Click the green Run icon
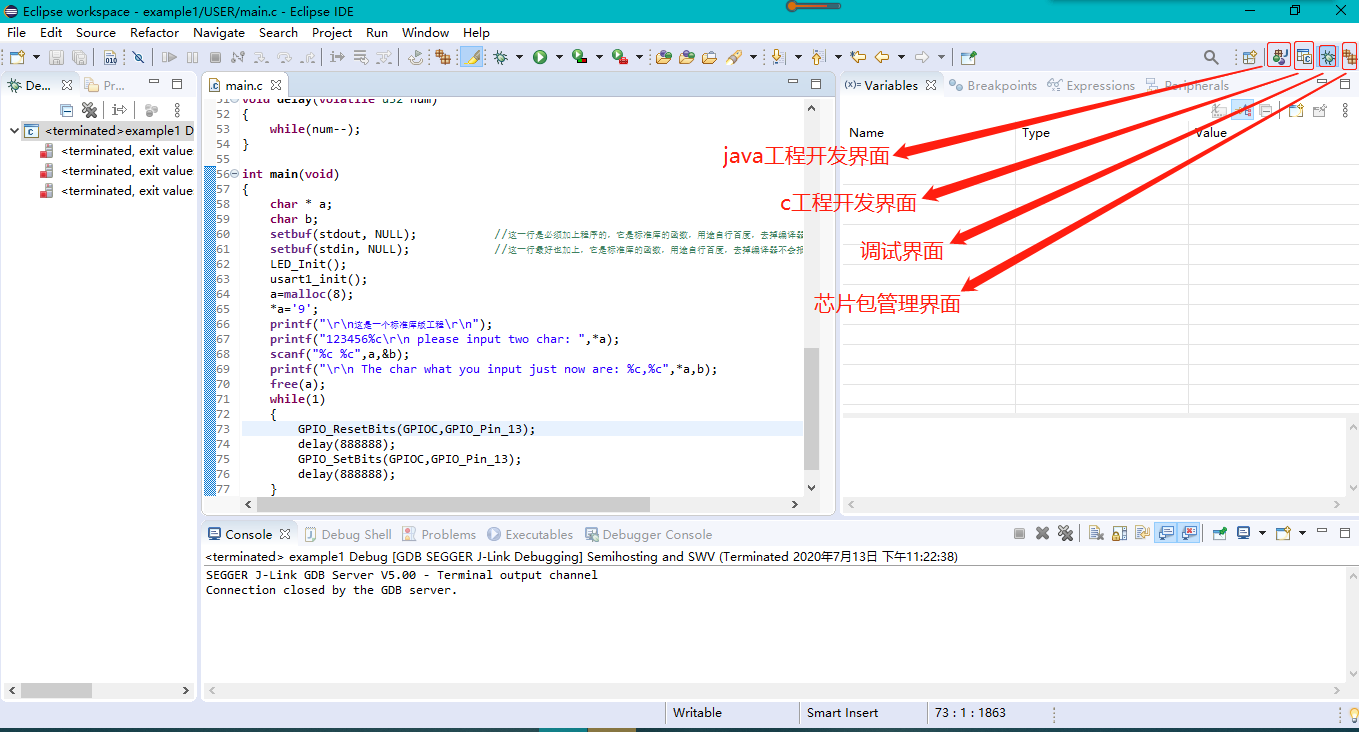Image resolution: width=1359 pixels, height=732 pixels. coord(540,57)
